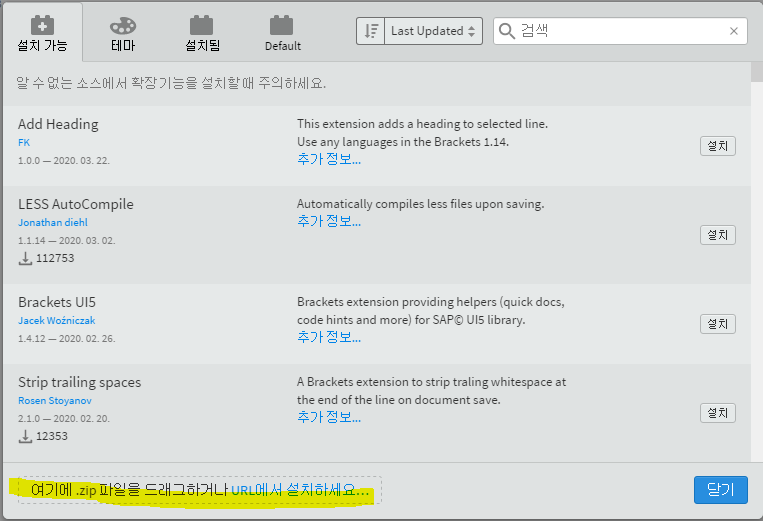Install the Strip trailing spaces extension
Image resolution: width=763 pixels, height=521 pixels.
tap(718, 413)
